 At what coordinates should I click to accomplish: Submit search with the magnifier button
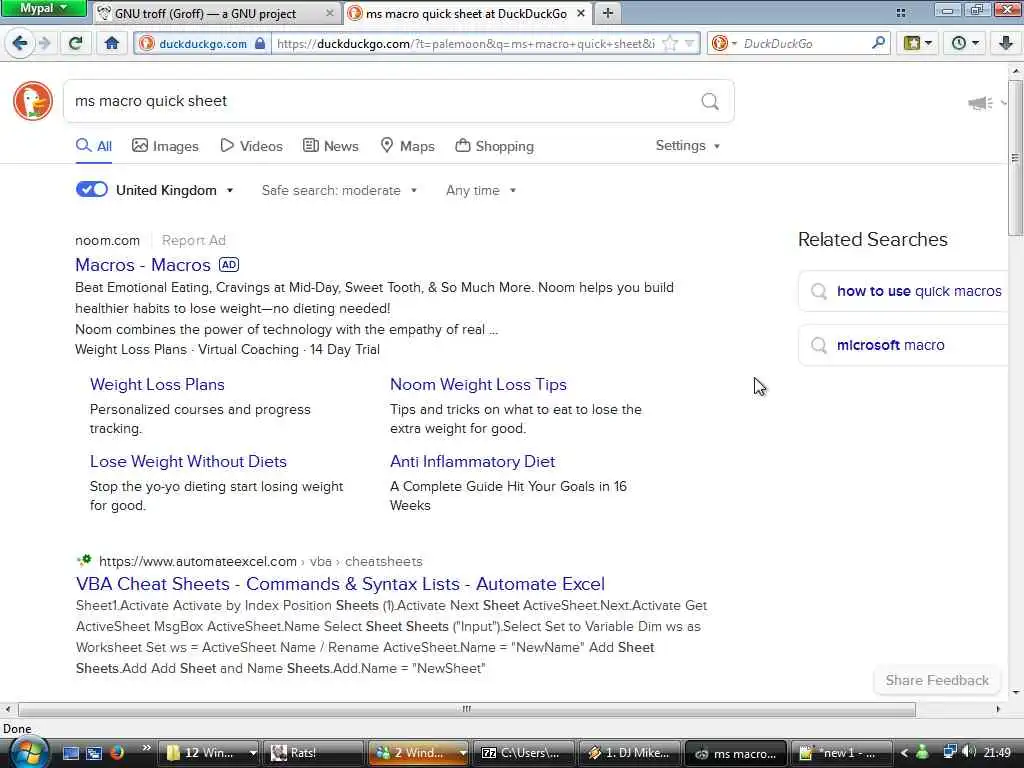[710, 101]
